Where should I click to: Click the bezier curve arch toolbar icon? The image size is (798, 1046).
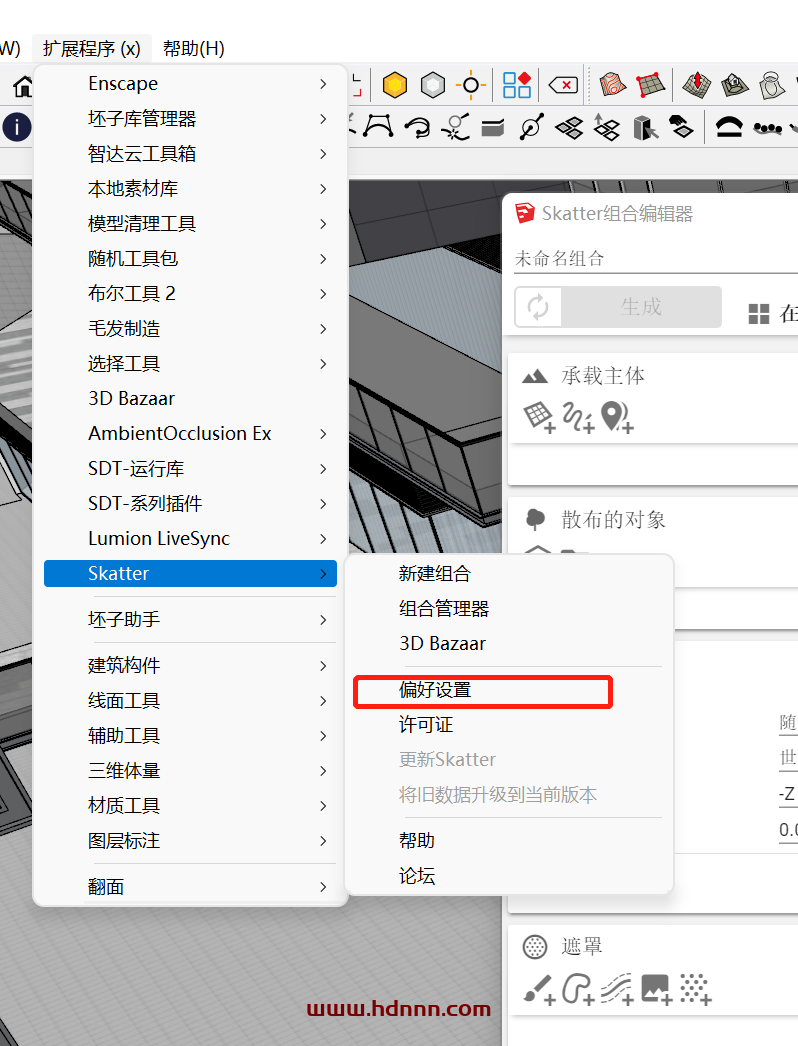(378, 126)
